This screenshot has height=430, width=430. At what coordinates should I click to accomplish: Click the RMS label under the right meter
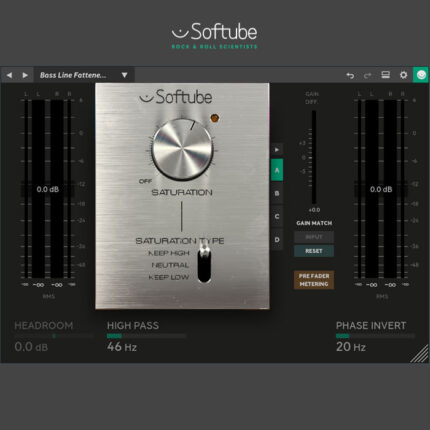(x=382, y=296)
